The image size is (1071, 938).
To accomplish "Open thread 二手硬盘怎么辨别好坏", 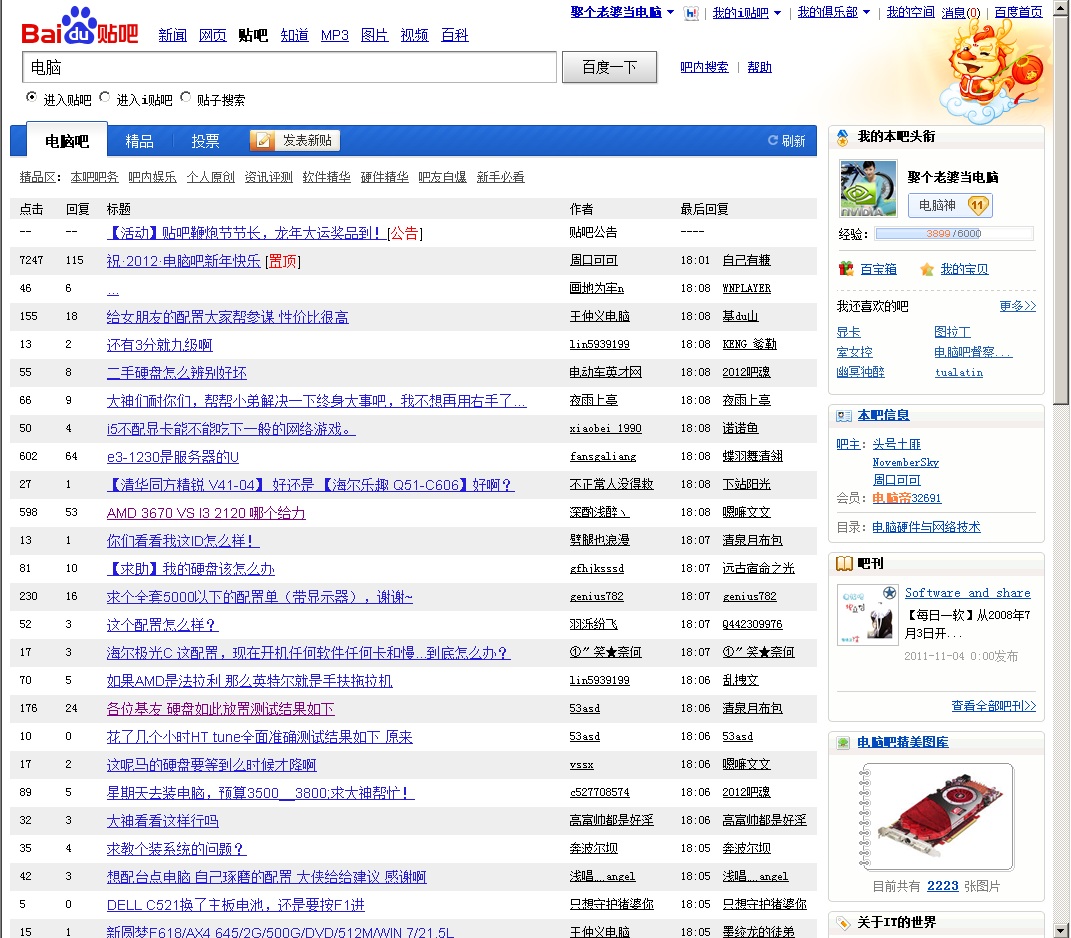I will point(176,373).
